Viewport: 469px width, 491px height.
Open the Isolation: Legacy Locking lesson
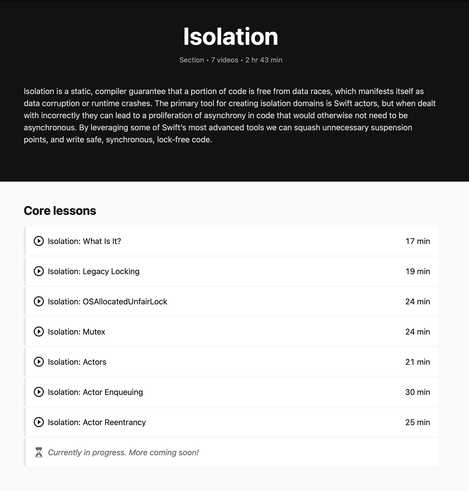pyautogui.click(x=231, y=271)
